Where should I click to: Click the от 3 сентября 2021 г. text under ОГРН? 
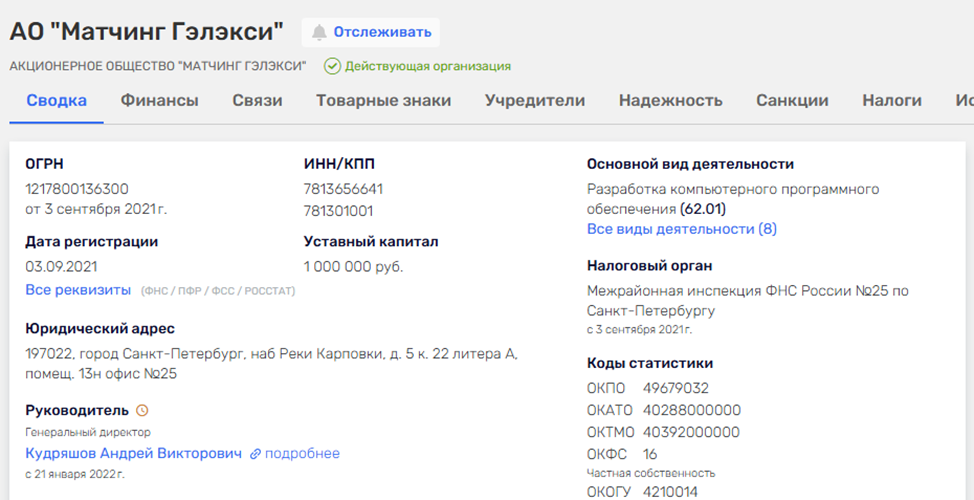coord(96,209)
